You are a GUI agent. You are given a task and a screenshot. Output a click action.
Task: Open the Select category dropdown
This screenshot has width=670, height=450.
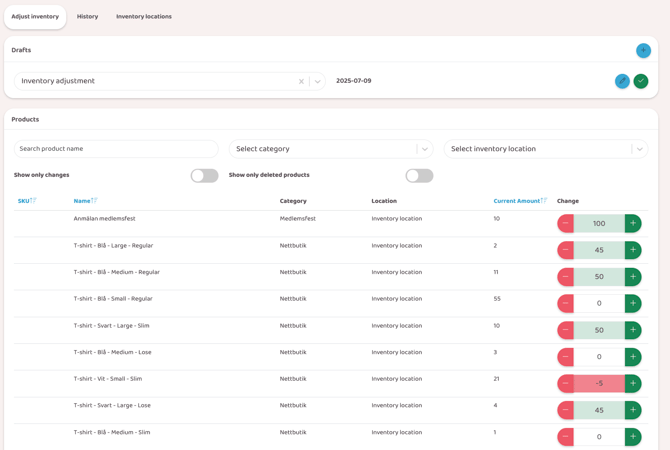tap(330, 149)
